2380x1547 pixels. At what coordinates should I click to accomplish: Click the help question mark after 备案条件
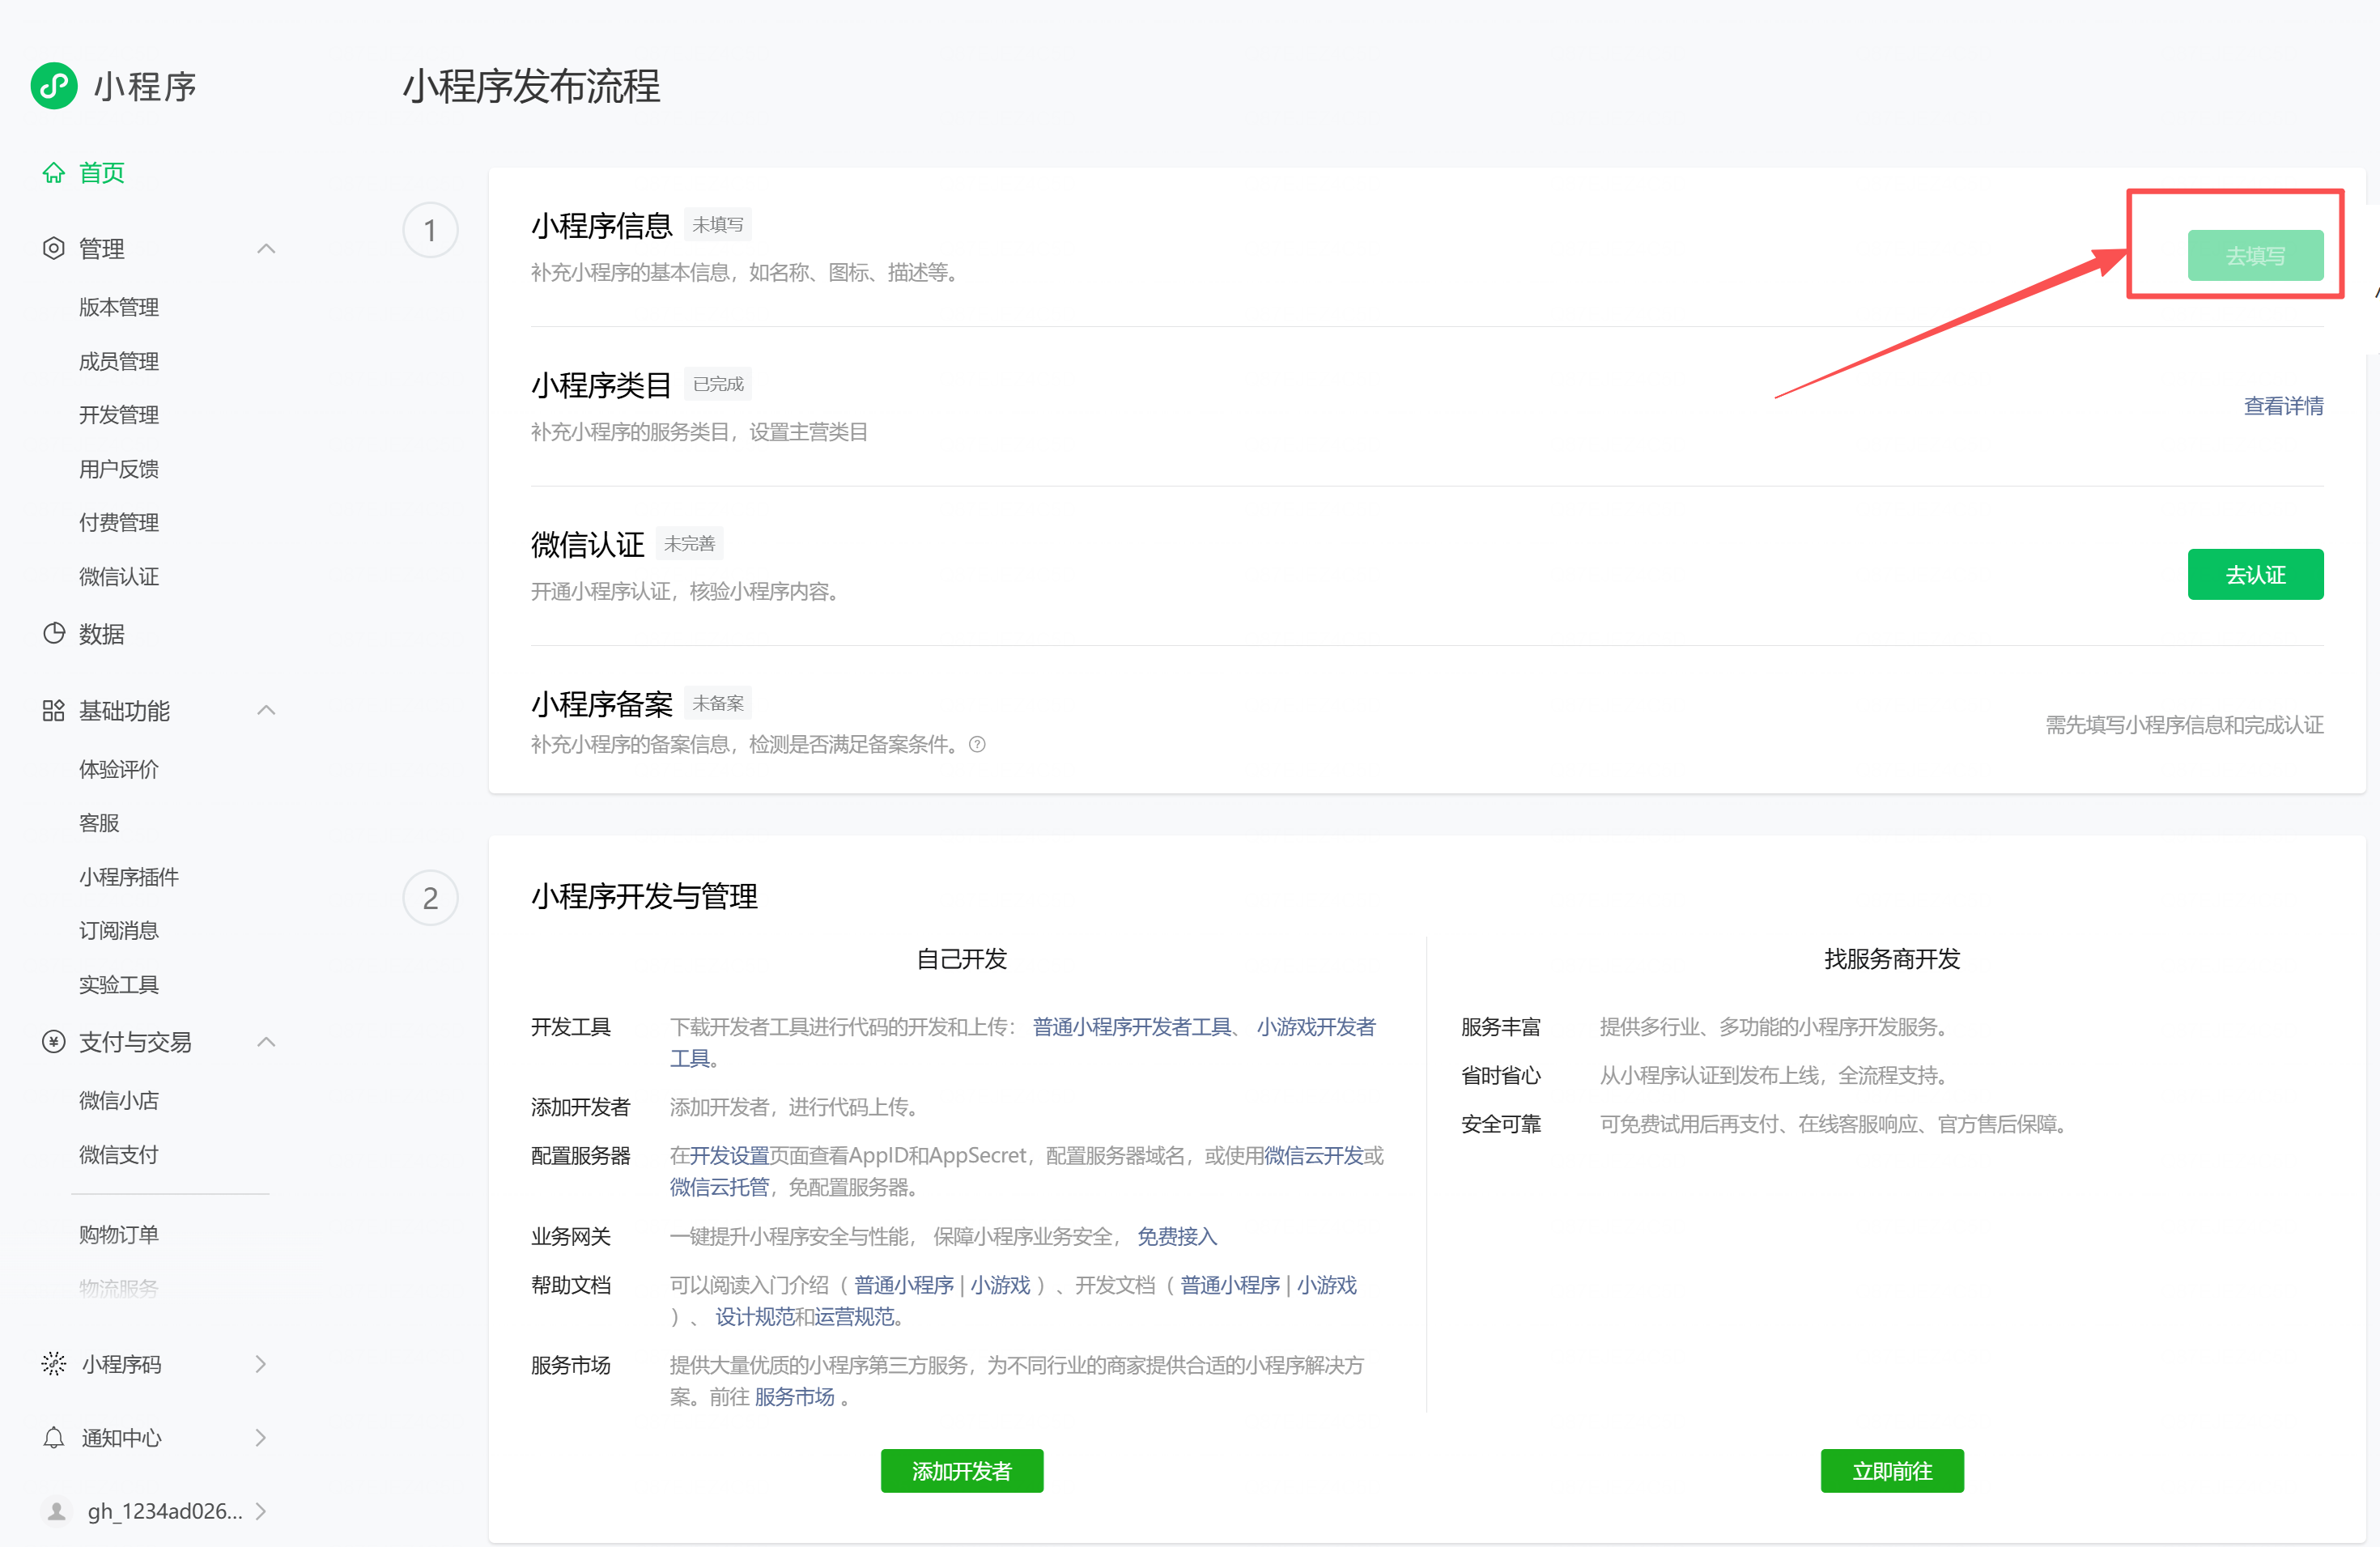(978, 744)
